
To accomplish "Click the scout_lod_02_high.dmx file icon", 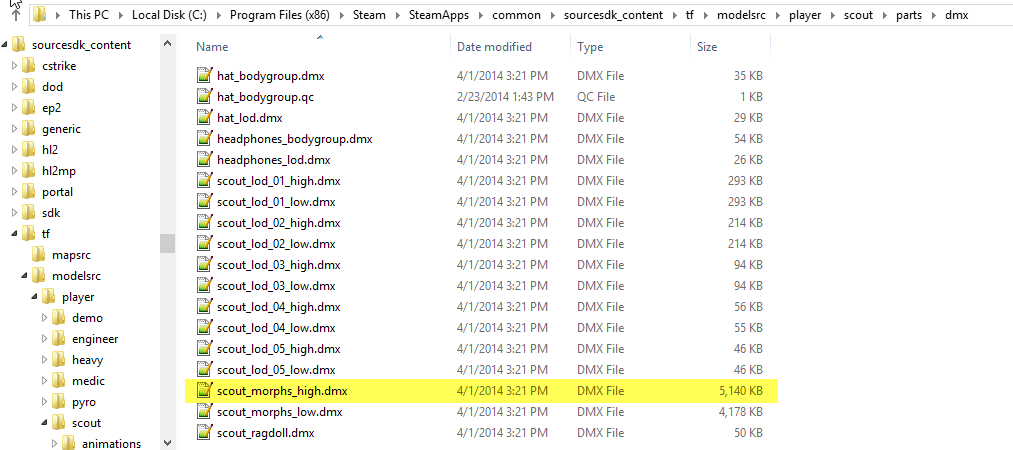I will [x=205, y=223].
